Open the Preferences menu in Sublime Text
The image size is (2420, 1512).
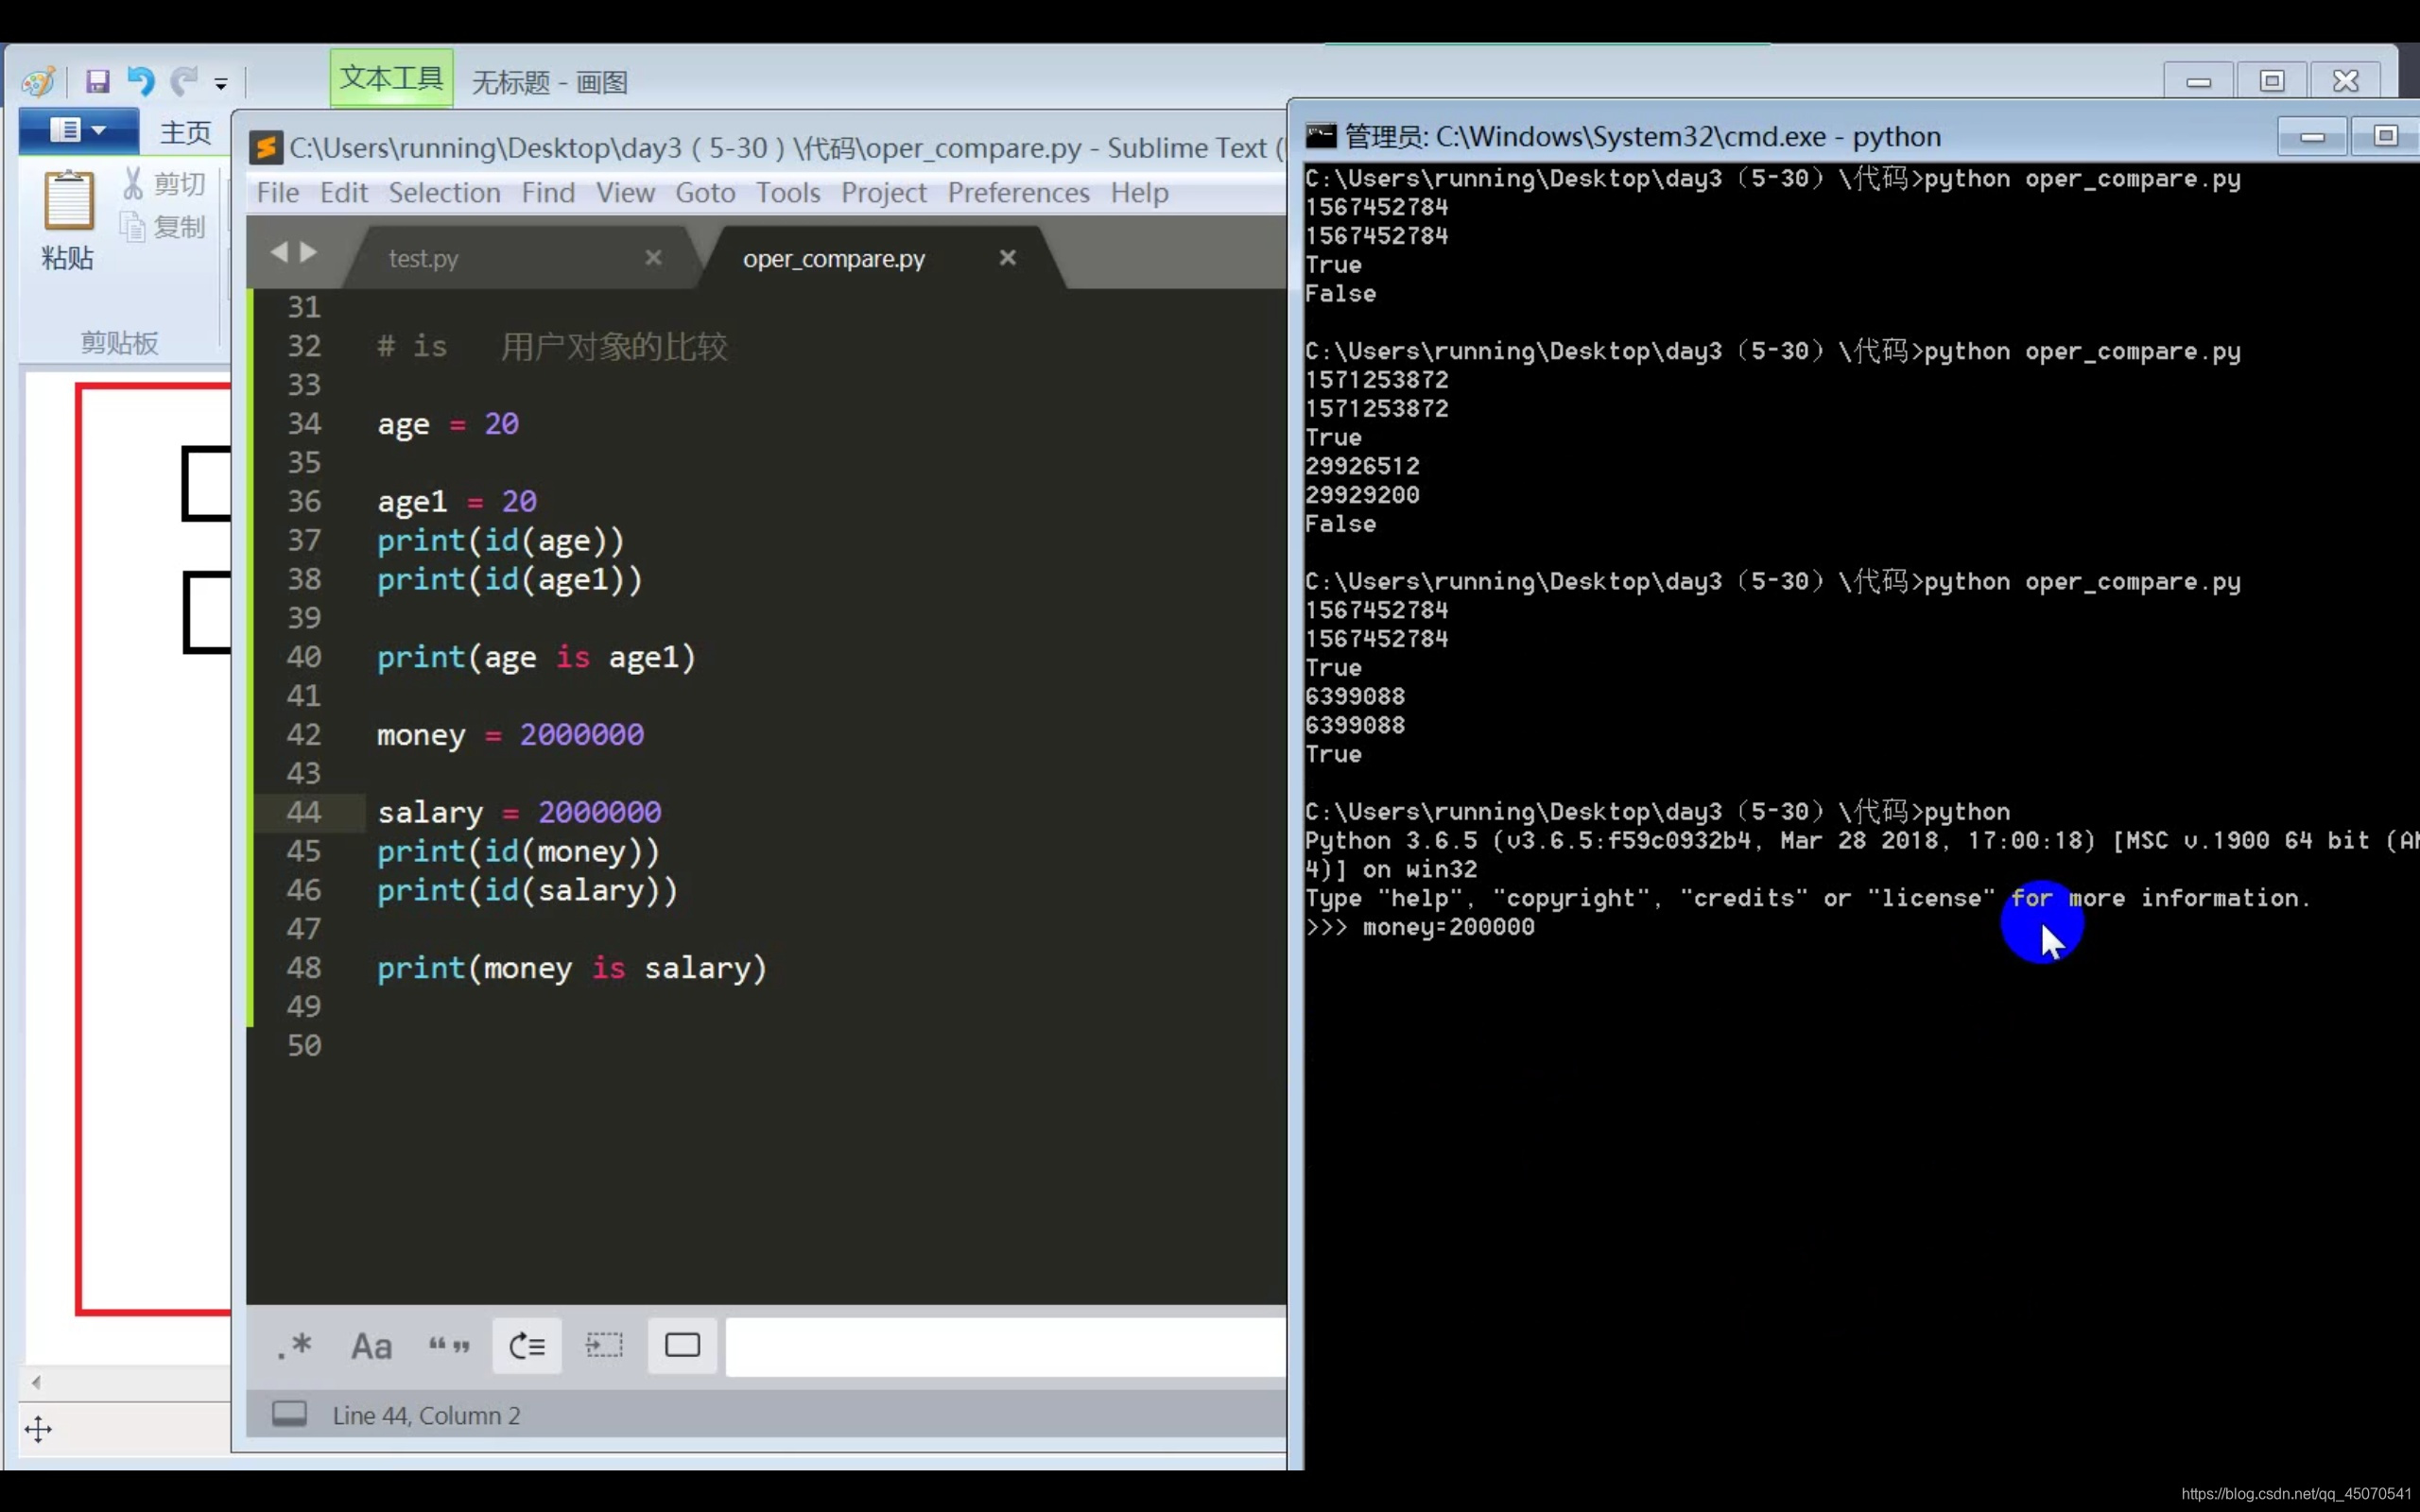1018,192
